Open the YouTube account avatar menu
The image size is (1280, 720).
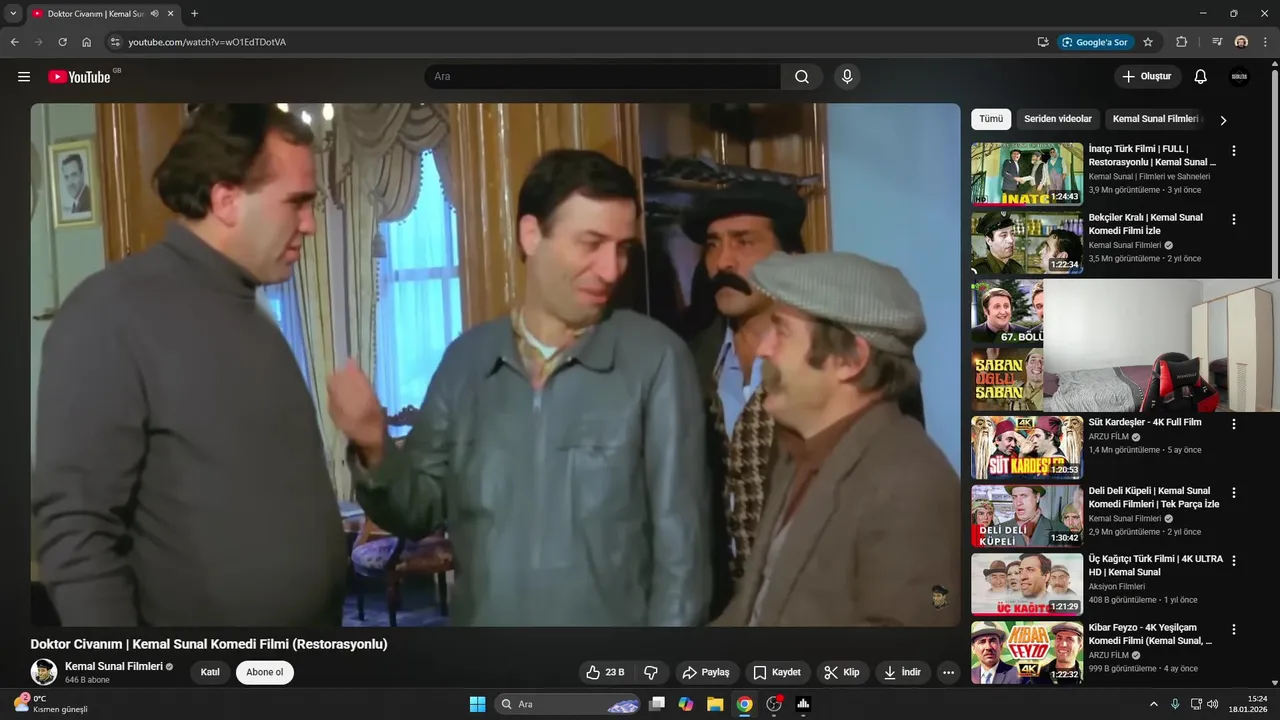pos(1239,77)
